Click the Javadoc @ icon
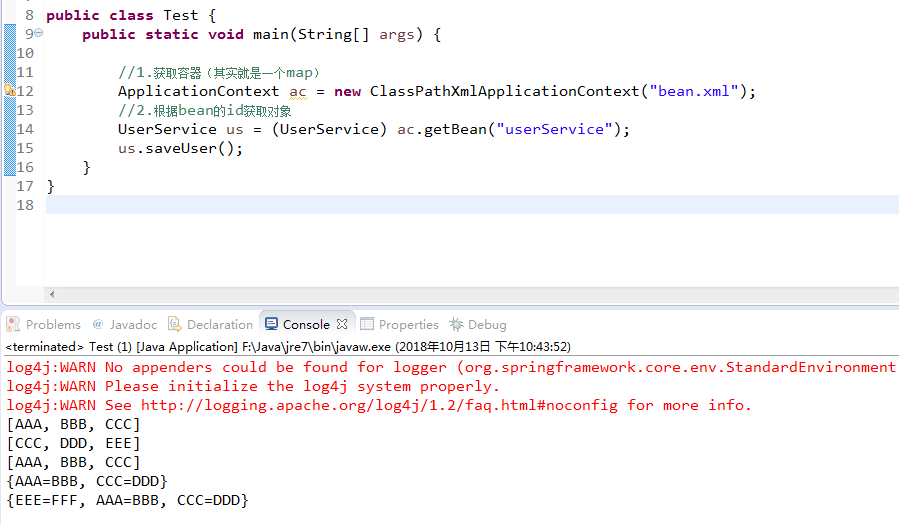This screenshot has height=524, width=899. click(98, 324)
